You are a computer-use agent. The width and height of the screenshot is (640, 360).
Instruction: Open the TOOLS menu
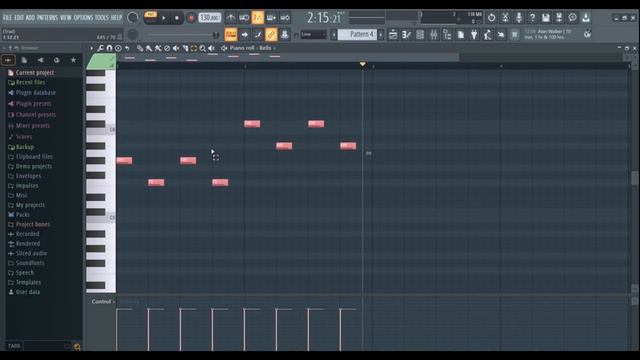click(102, 18)
